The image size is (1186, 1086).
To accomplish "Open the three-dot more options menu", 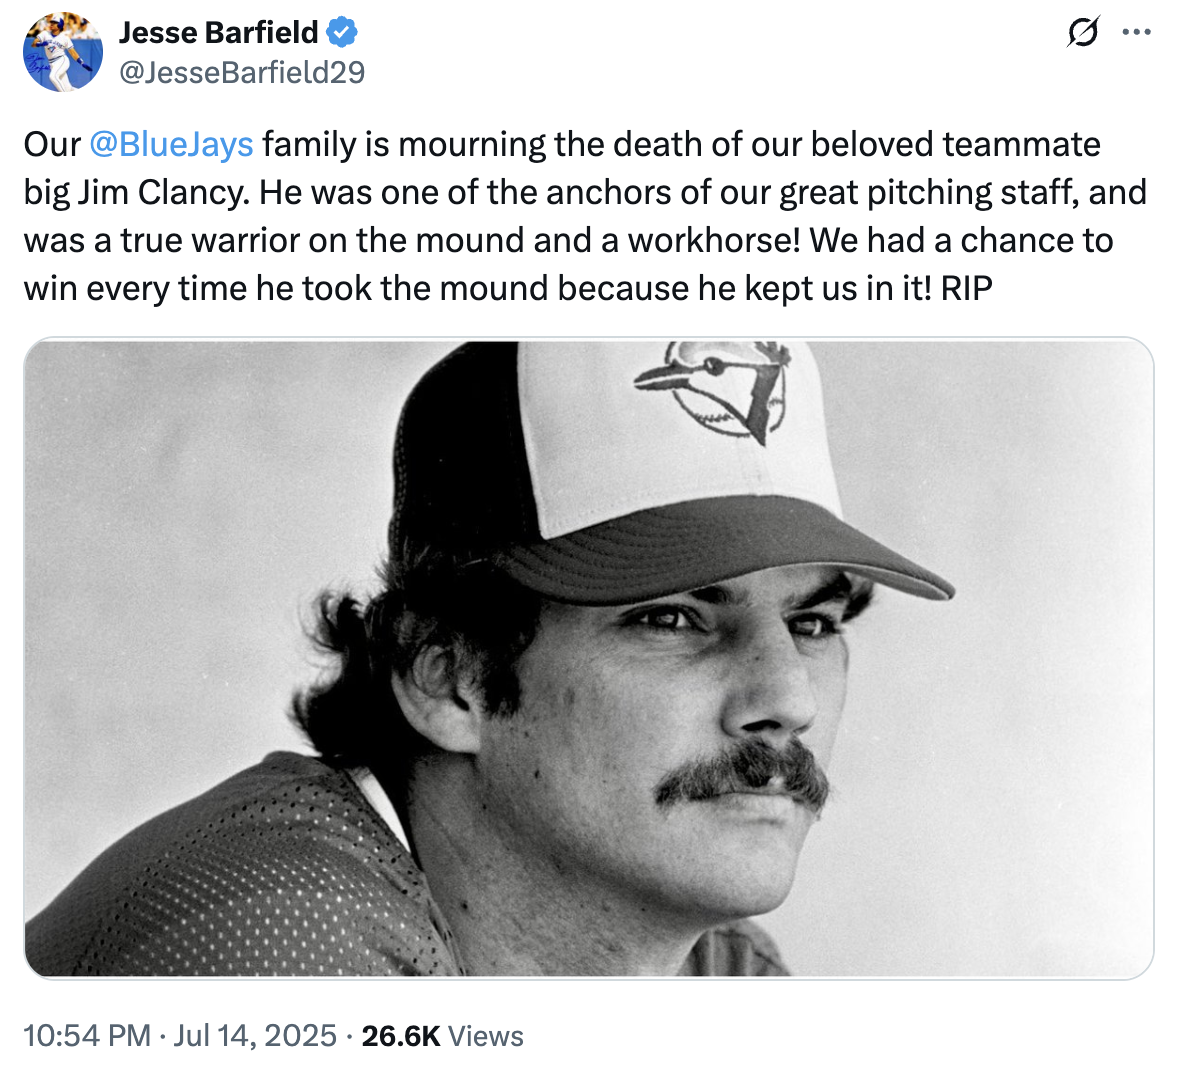I will [1137, 33].
